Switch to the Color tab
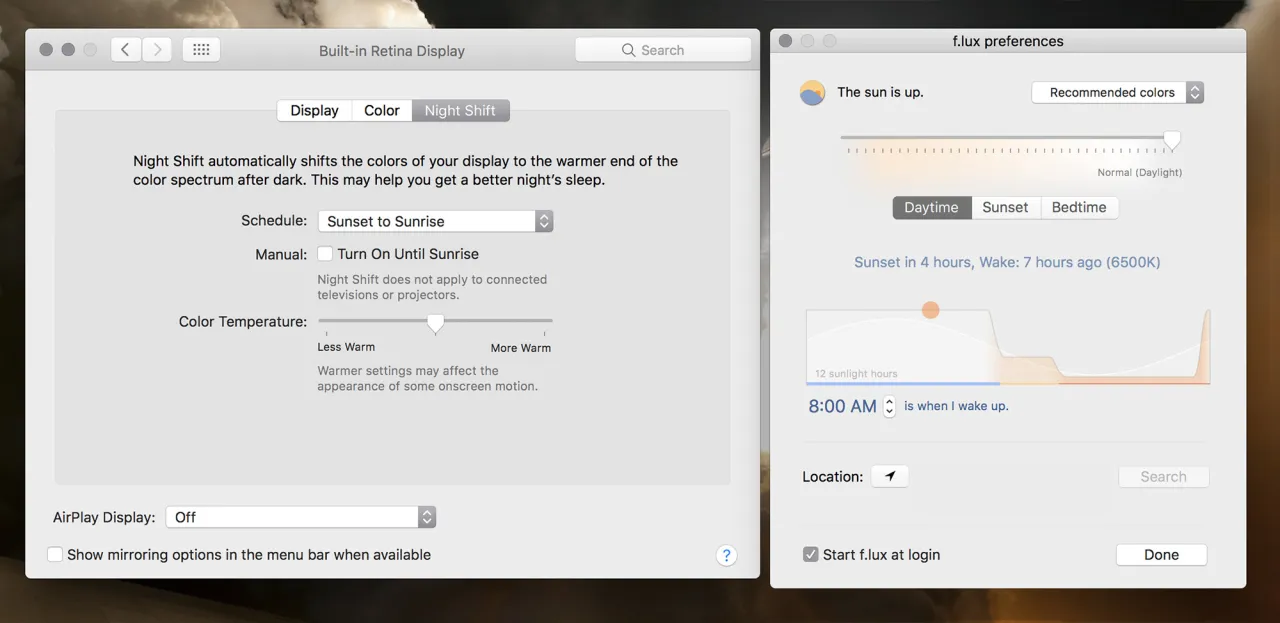The image size is (1280, 623). (x=381, y=110)
